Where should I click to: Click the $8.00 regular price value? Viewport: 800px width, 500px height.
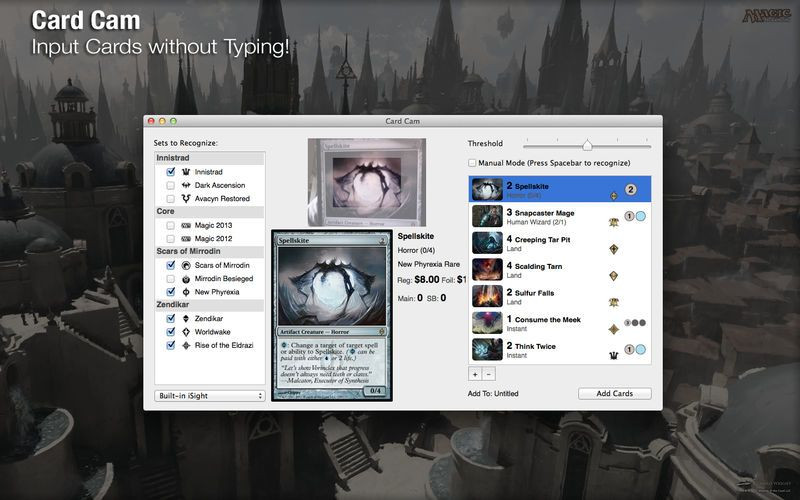427,280
